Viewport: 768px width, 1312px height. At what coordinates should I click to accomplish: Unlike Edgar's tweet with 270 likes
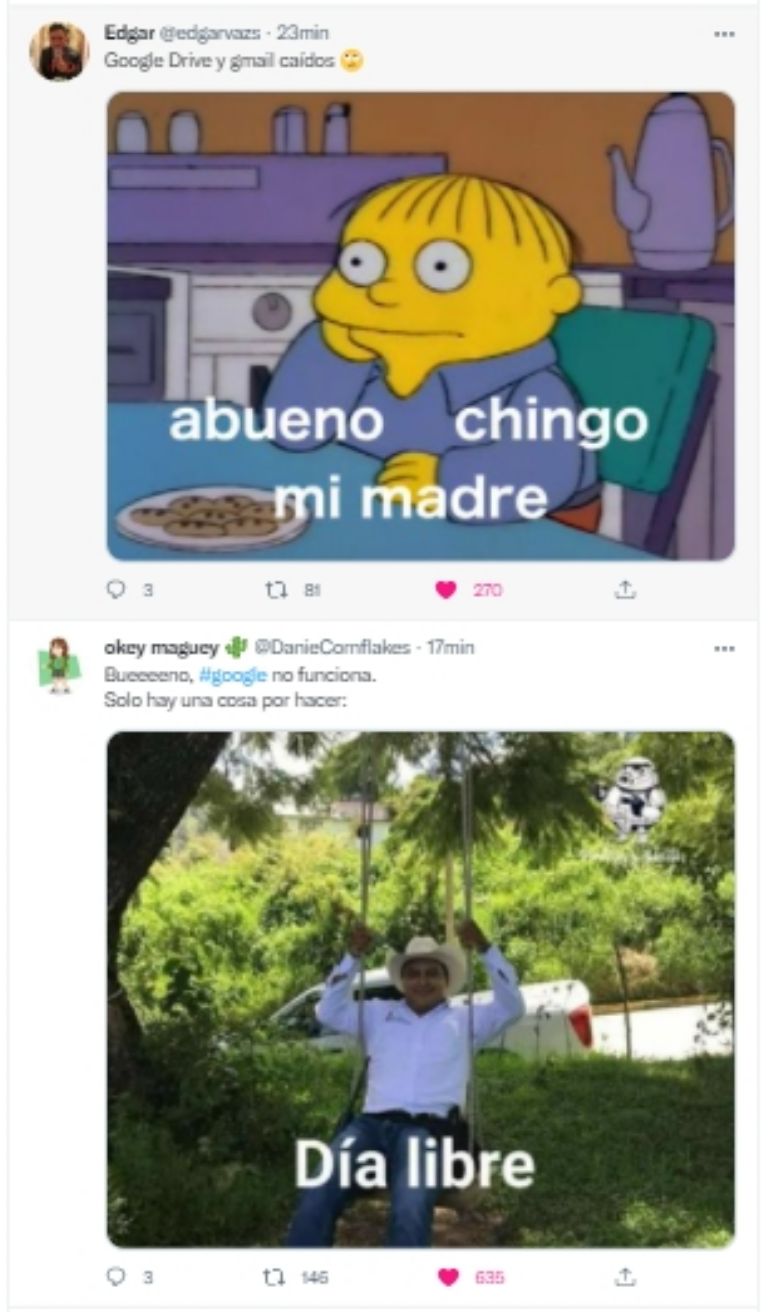(x=446, y=590)
